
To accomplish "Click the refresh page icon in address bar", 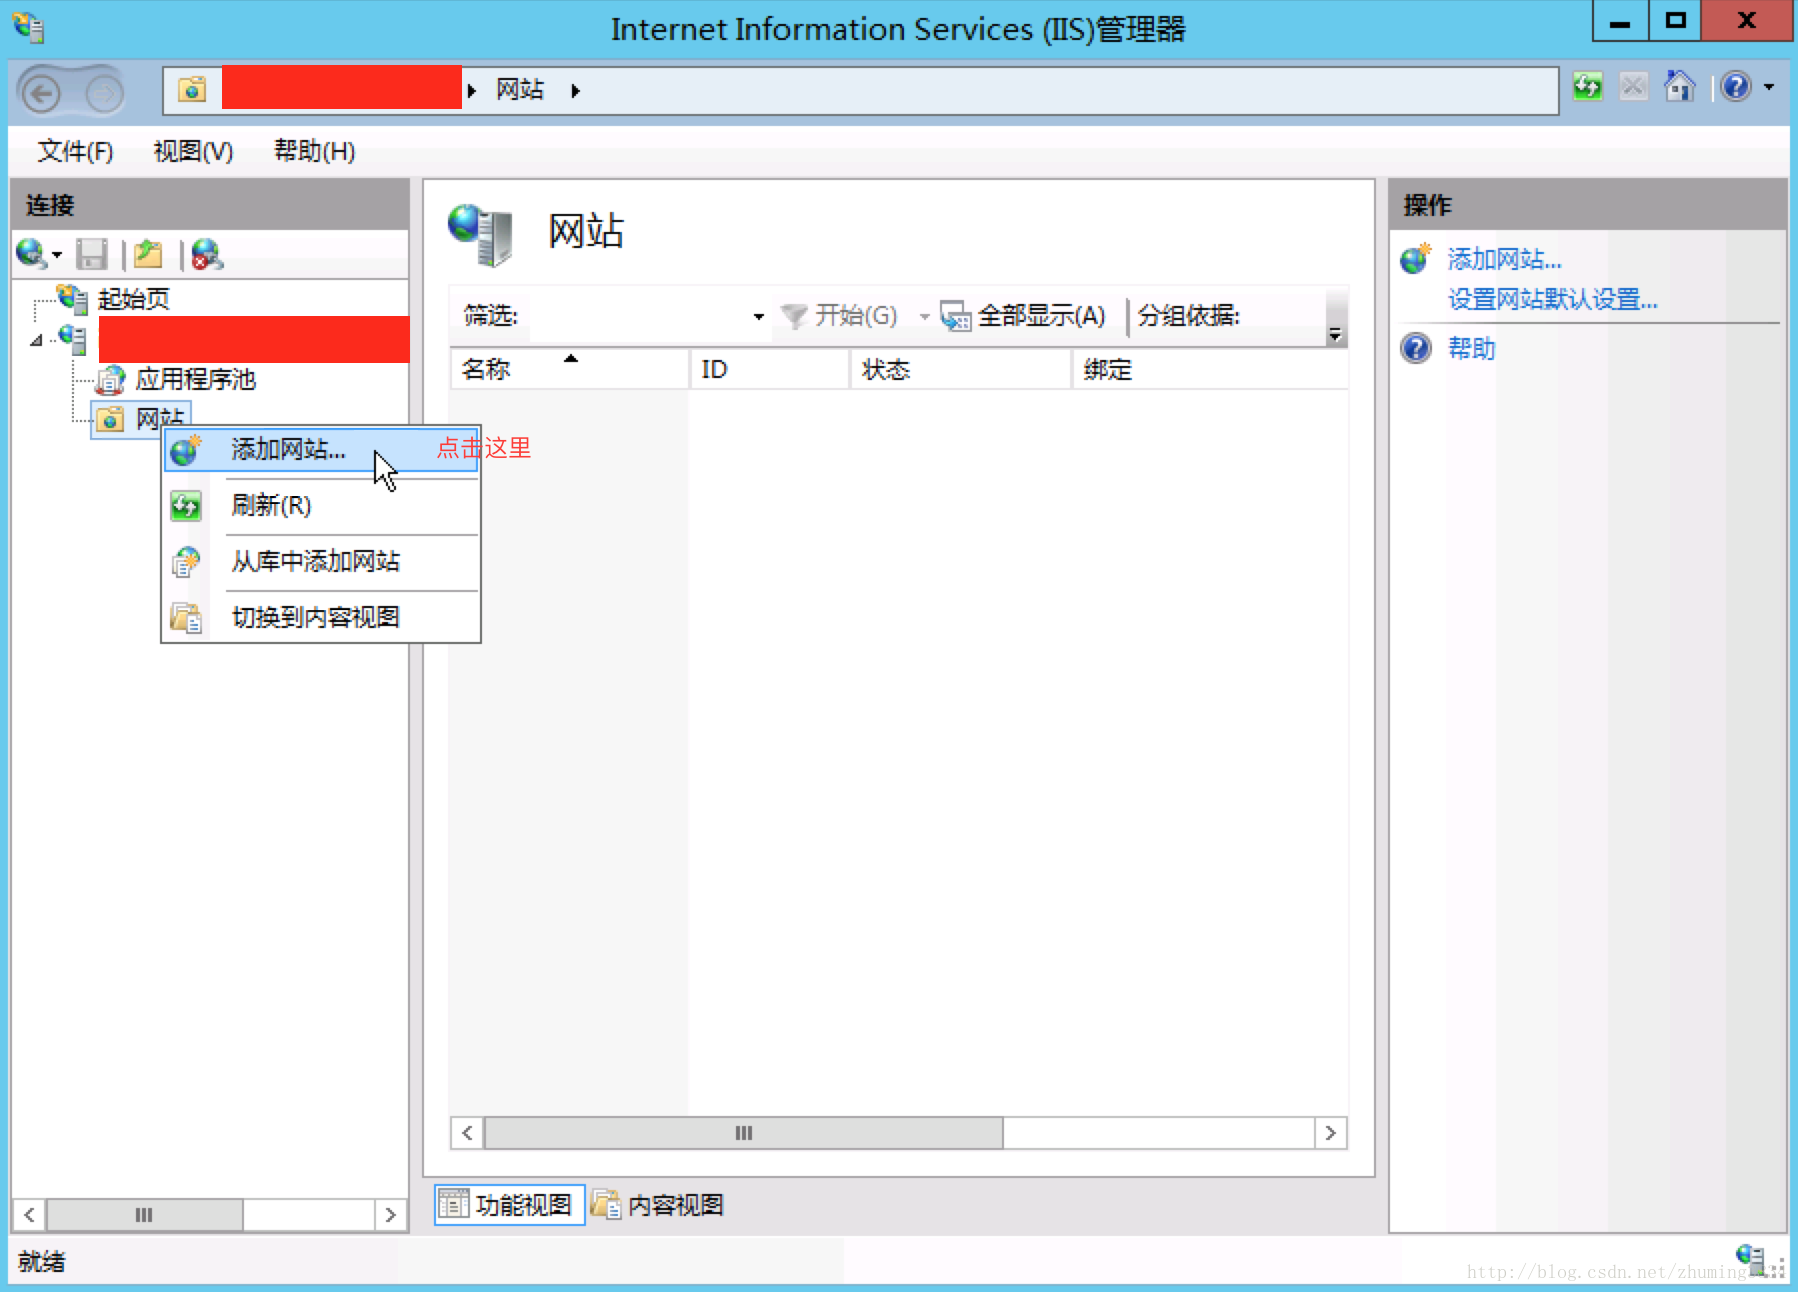I will [1588, 88].
